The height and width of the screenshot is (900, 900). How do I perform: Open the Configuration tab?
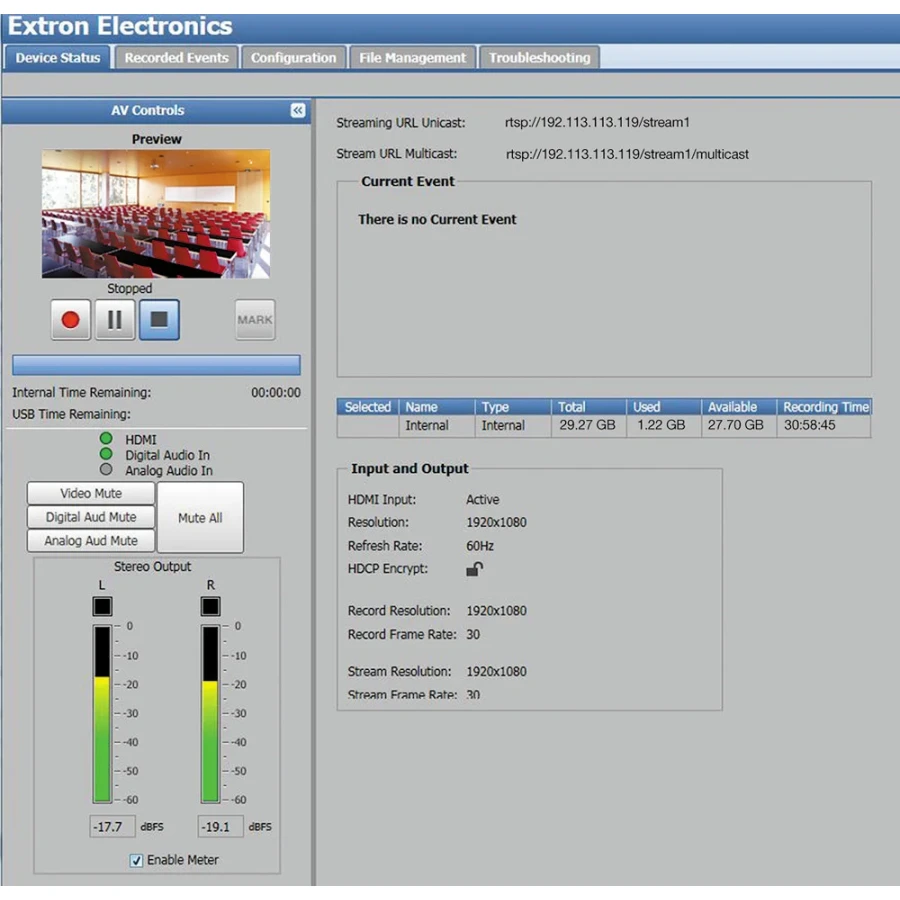(x=293, y=58)
